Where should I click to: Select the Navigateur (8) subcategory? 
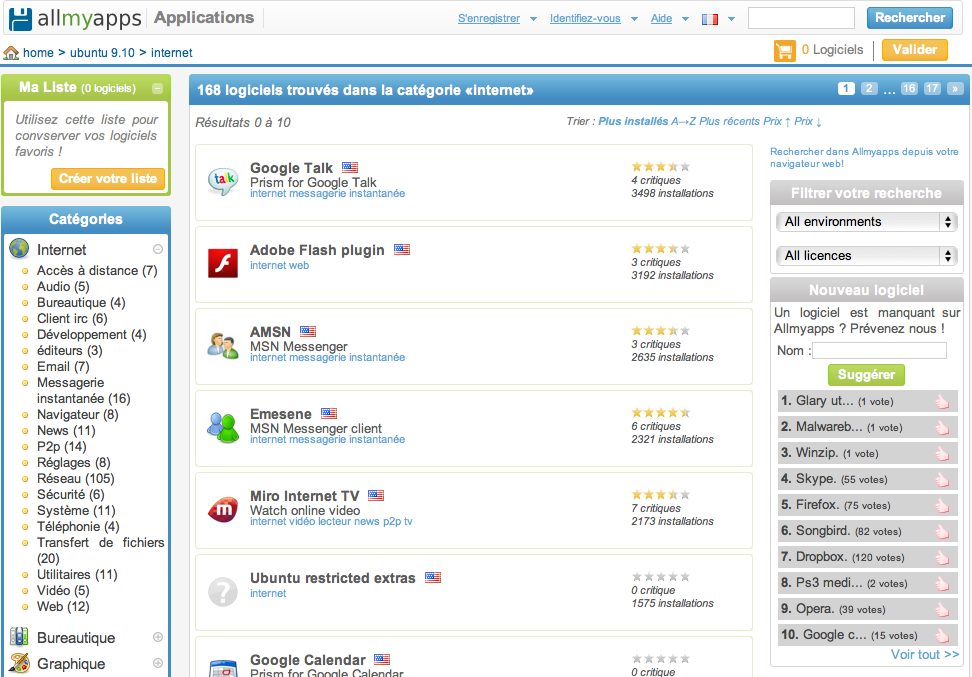pyautogui.click(x=77, y=414)
